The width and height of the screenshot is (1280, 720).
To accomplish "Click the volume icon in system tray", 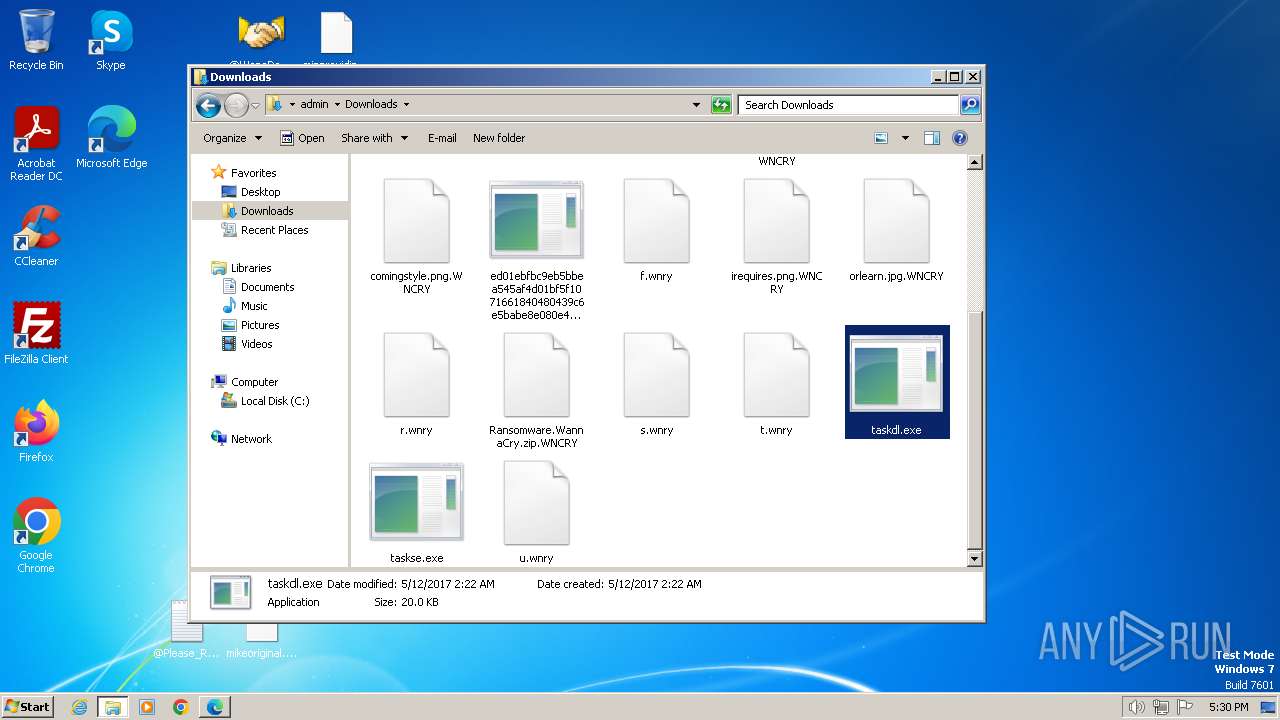I will coord(1136,707).
